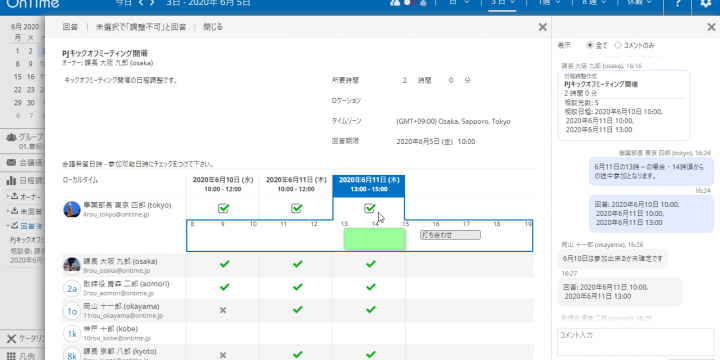Click 回答 in the dialog menu
Viewport: 720px width, 360px height.
70,27
